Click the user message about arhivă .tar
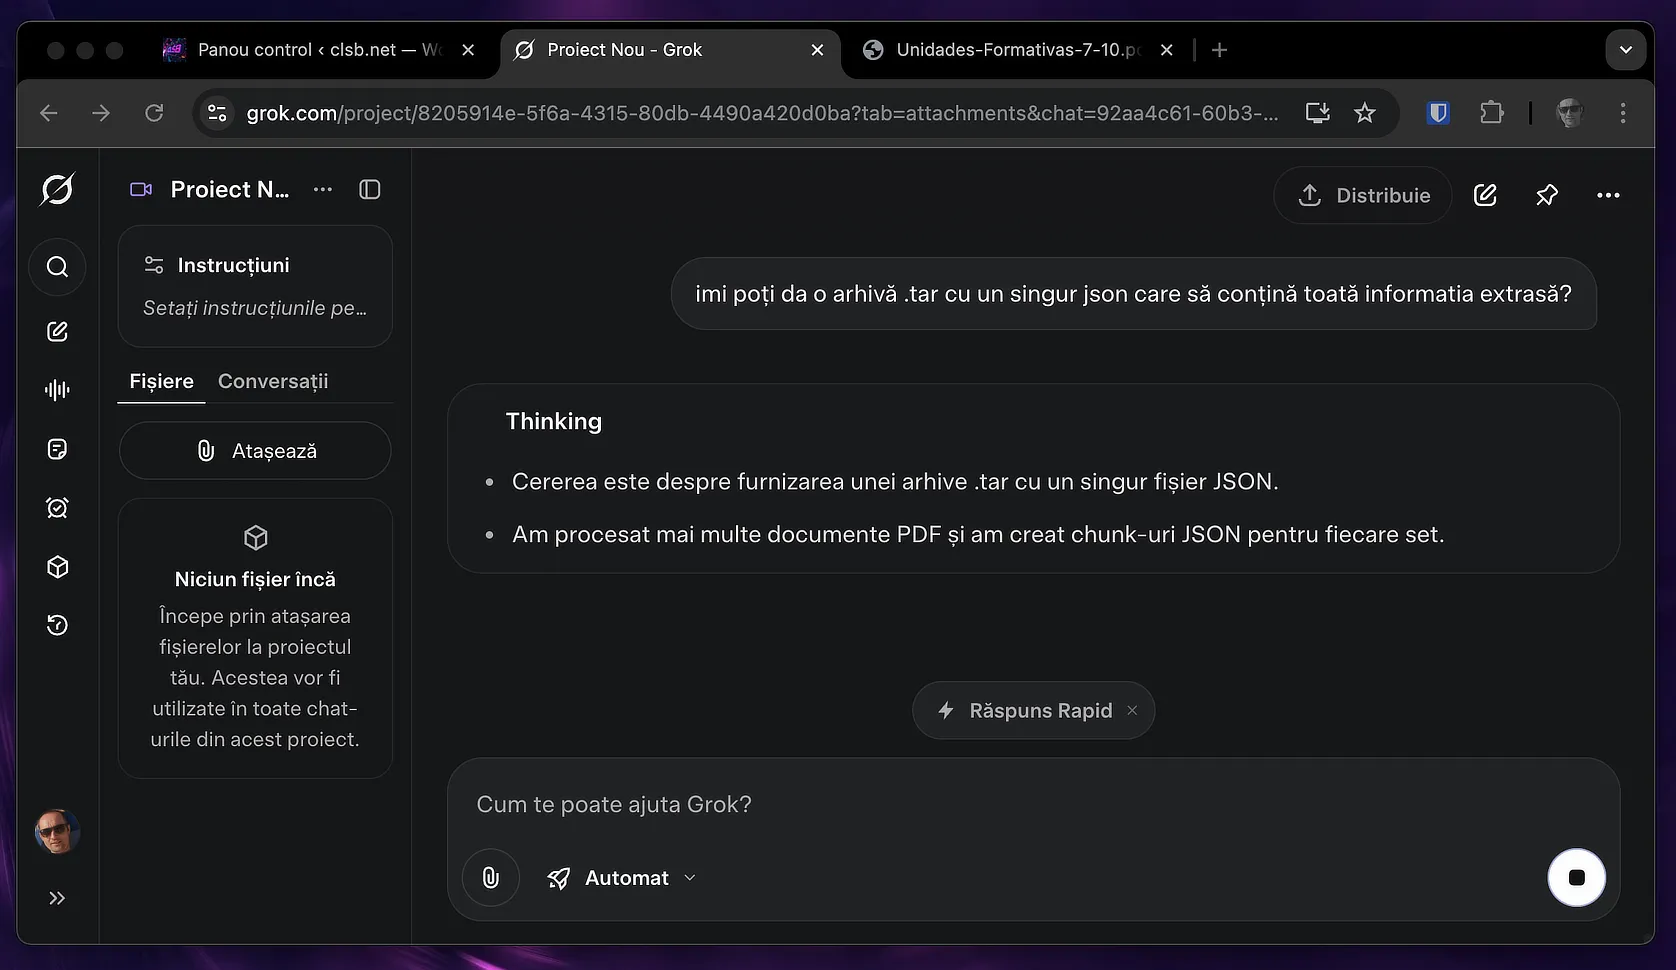The image size is (1676, 970). [x=1134, y=294]
